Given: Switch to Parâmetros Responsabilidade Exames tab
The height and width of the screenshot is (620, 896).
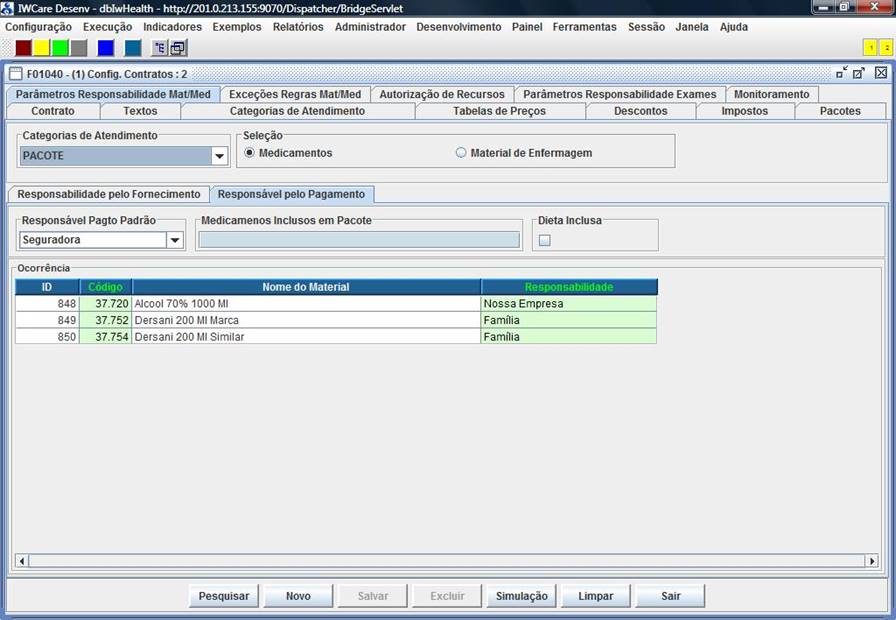Looking at the screenshot, I should [x=619, y=94].
